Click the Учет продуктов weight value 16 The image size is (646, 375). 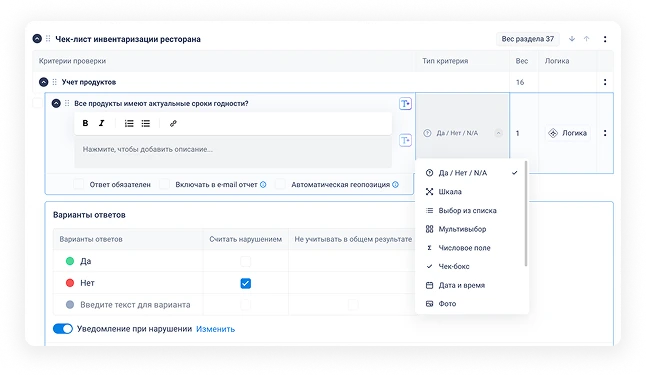pyautogui.click(x=520, y=82)
